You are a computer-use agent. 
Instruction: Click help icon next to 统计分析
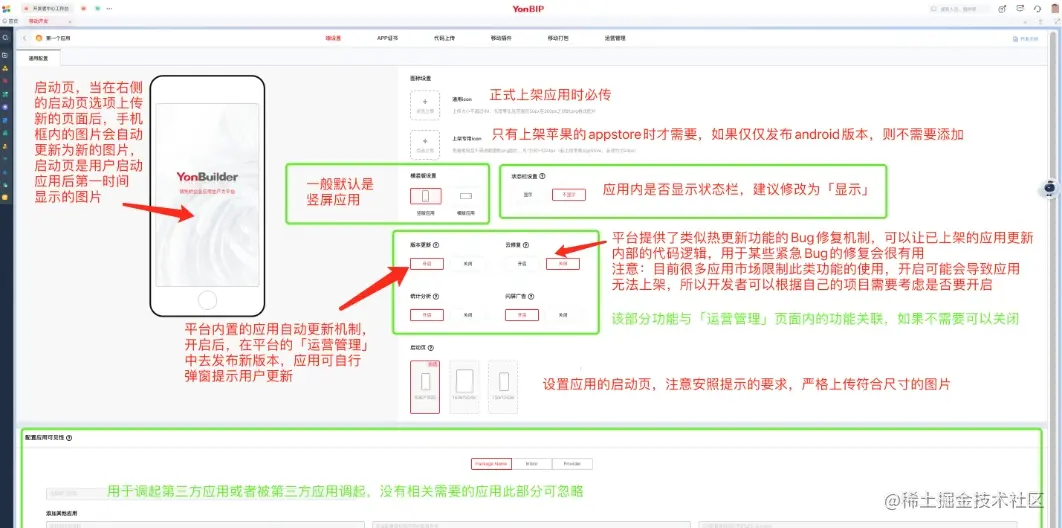click(x=436, y=296)
